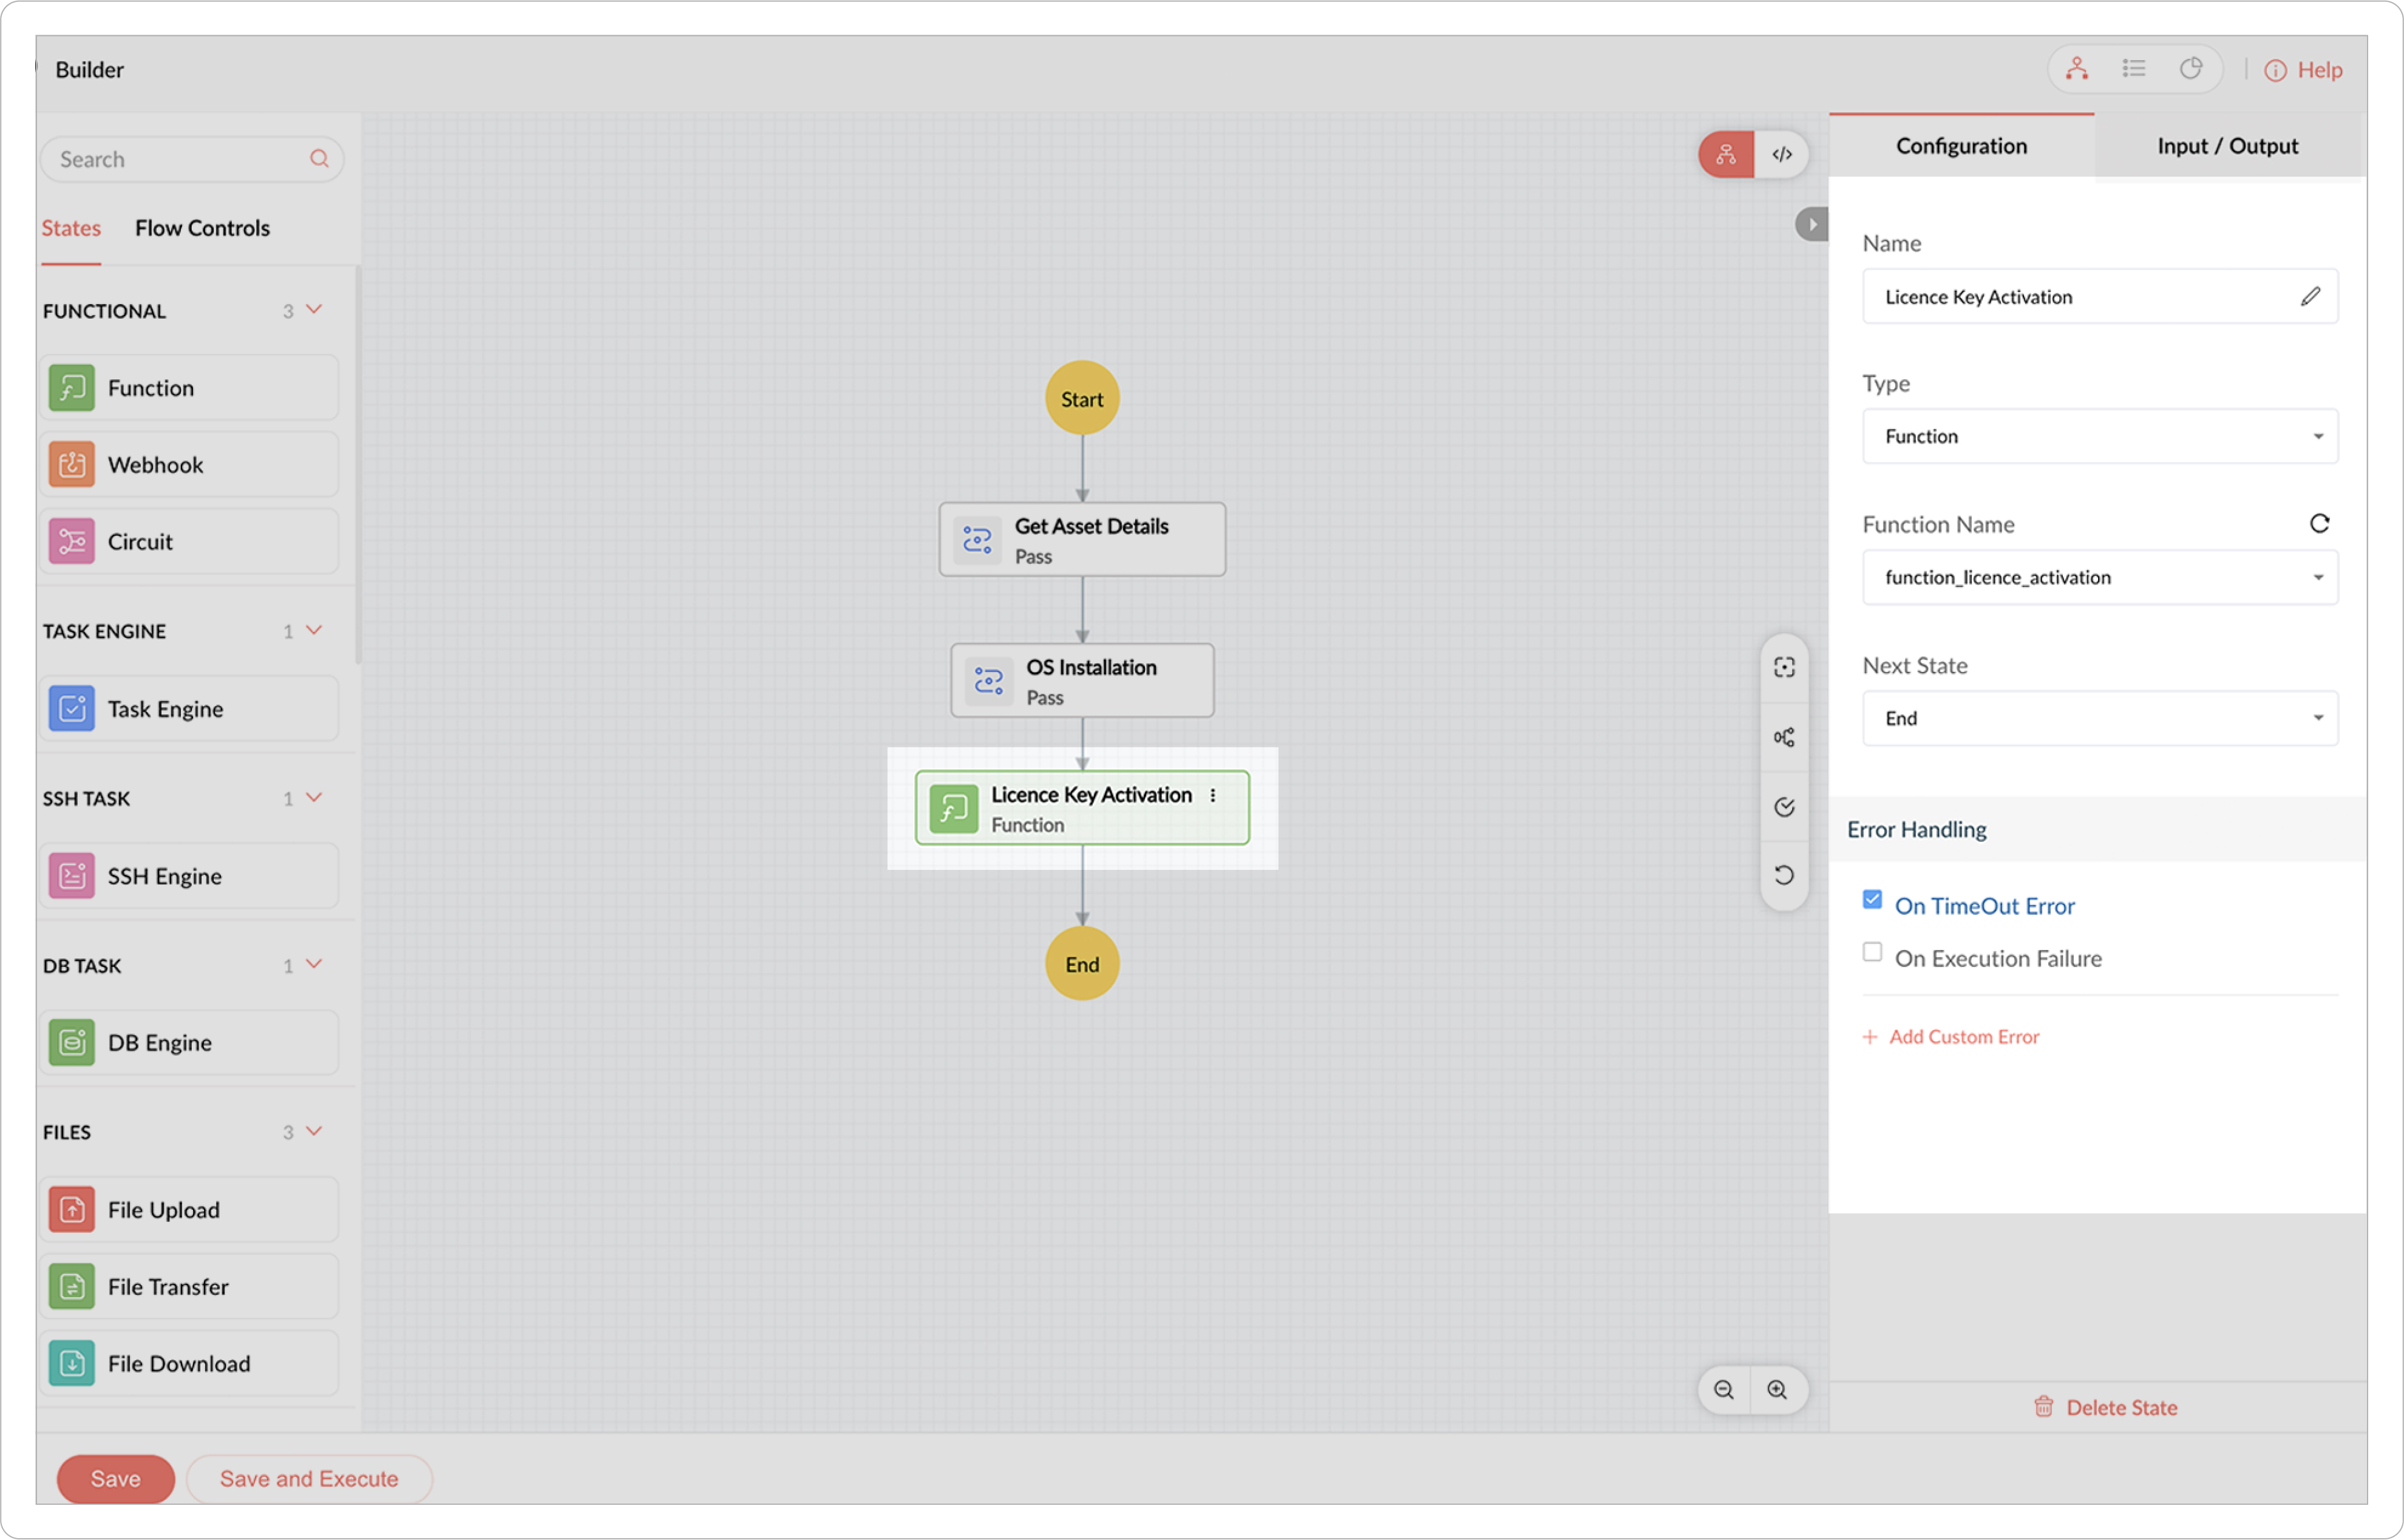Image resolution: width=2404 pixels, height=1540 pixels.
Task: Click the reset/undo canvas icon
Action: click(x=1784, y=876)
